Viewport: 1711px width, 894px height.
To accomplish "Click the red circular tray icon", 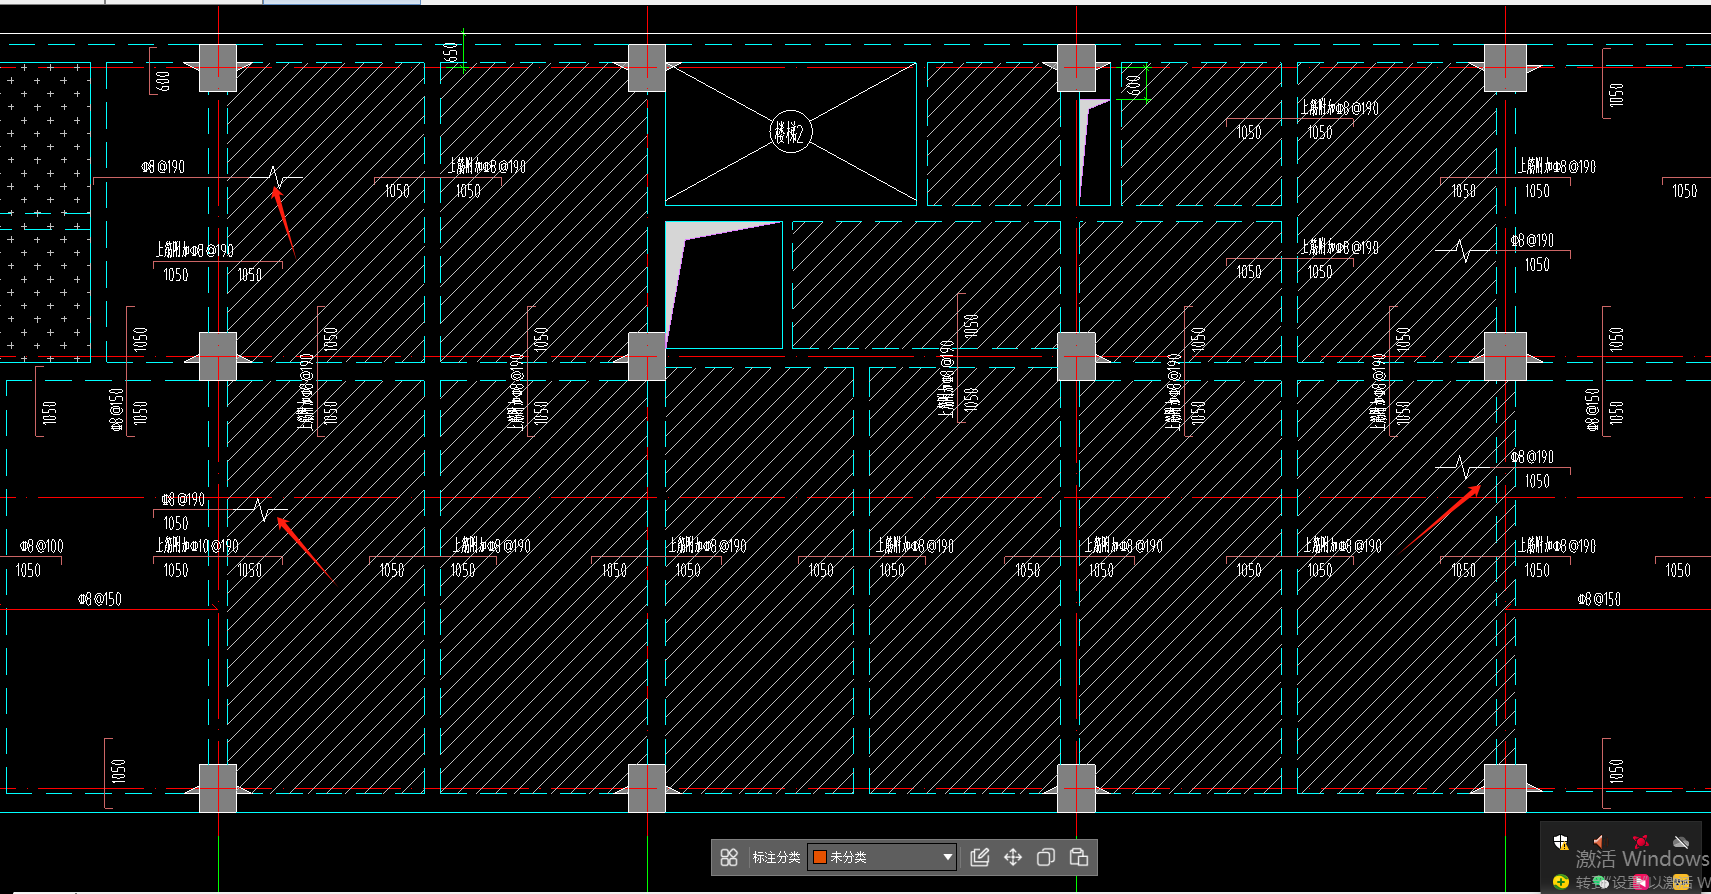I will coord(1641,842).
